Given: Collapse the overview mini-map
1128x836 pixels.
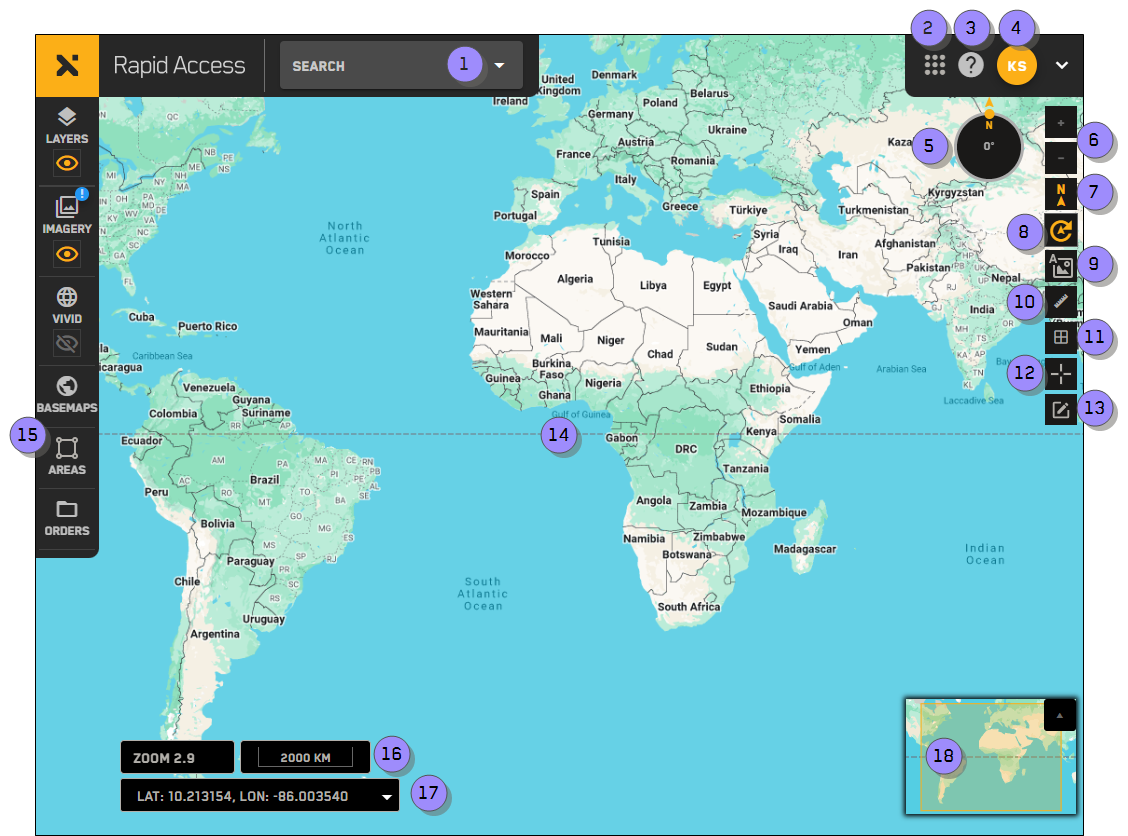Looking at the screenshot, I should (1059, 713).
